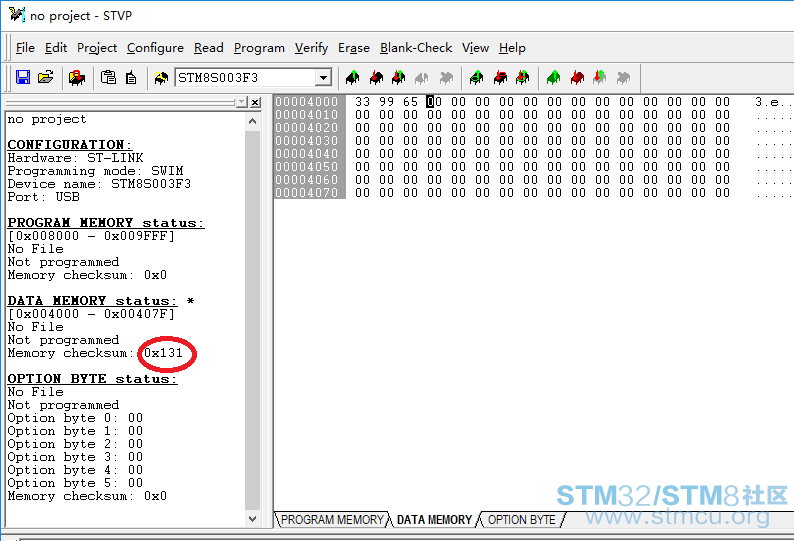
Task: Open the Erase menu
Action: [x=354, y=48]
